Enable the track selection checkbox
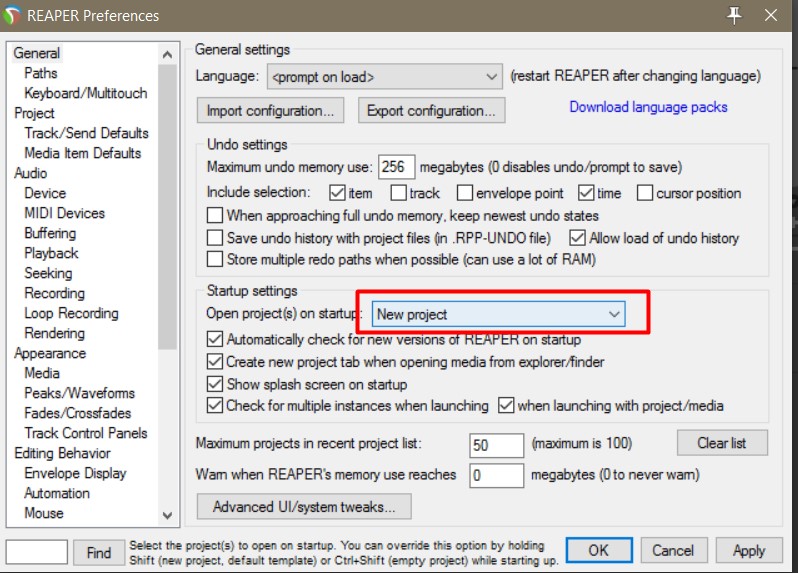 [x=398, y=193]
